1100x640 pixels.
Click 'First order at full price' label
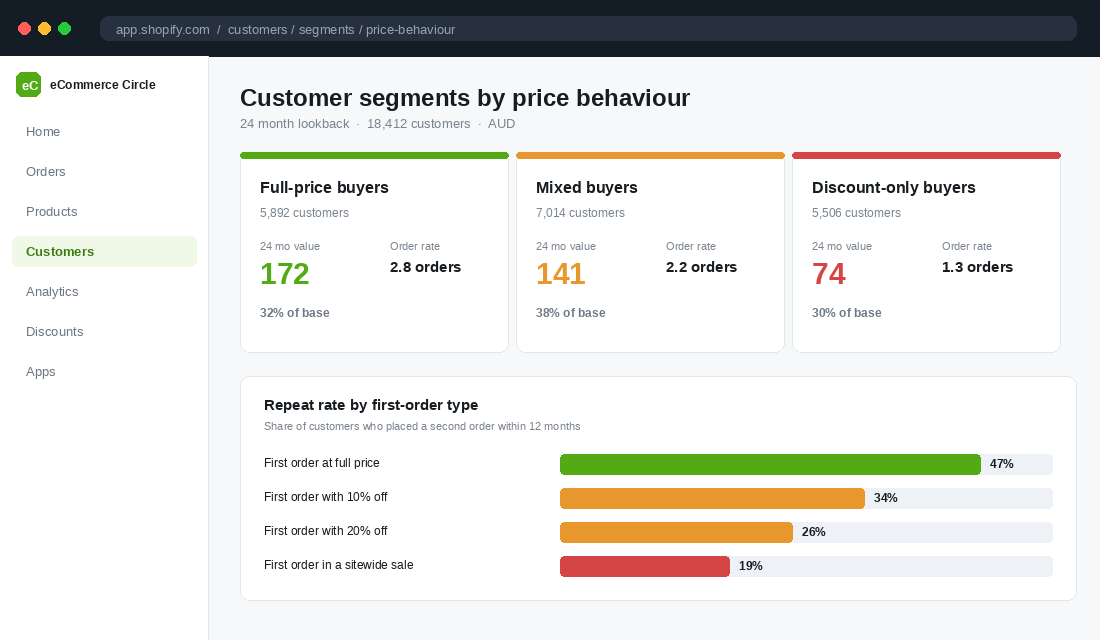click(321, 463)
